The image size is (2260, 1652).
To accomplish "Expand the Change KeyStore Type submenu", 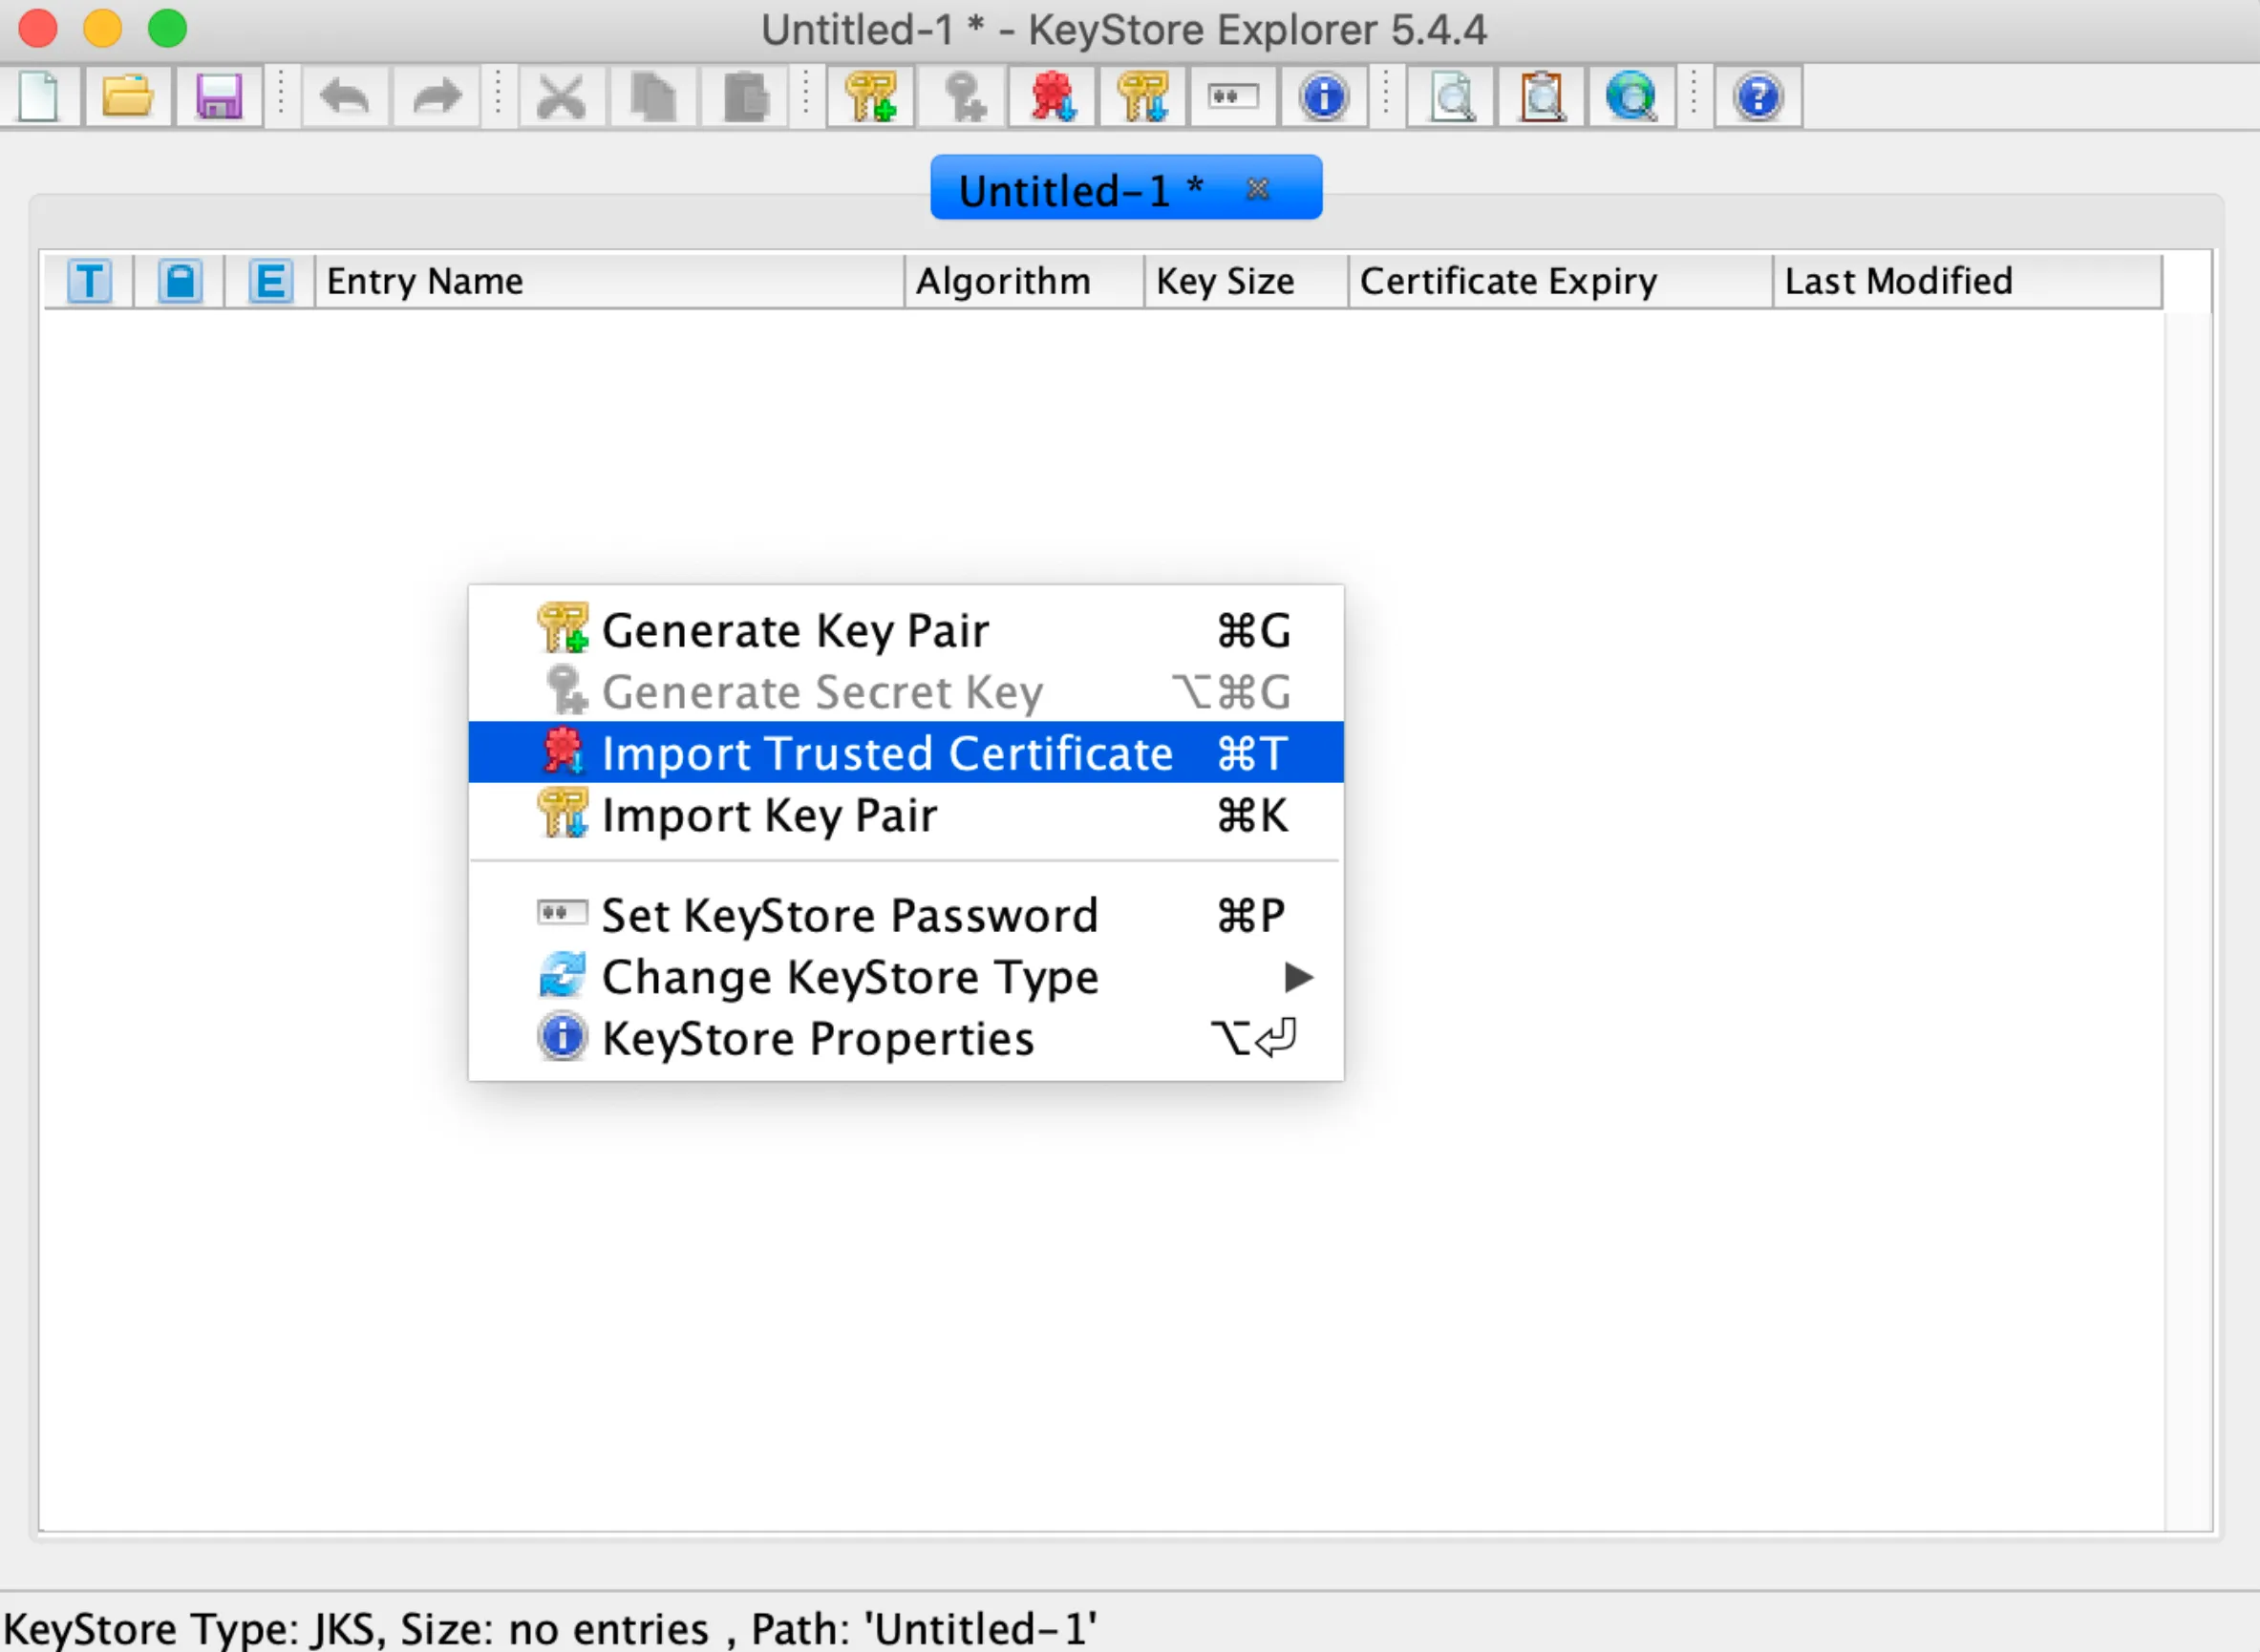I will click(905, 976).
